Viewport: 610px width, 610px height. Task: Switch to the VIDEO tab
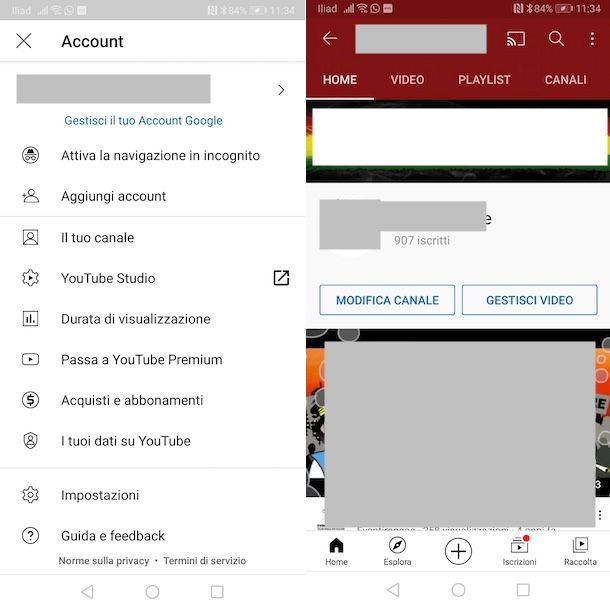click(407, 80)
